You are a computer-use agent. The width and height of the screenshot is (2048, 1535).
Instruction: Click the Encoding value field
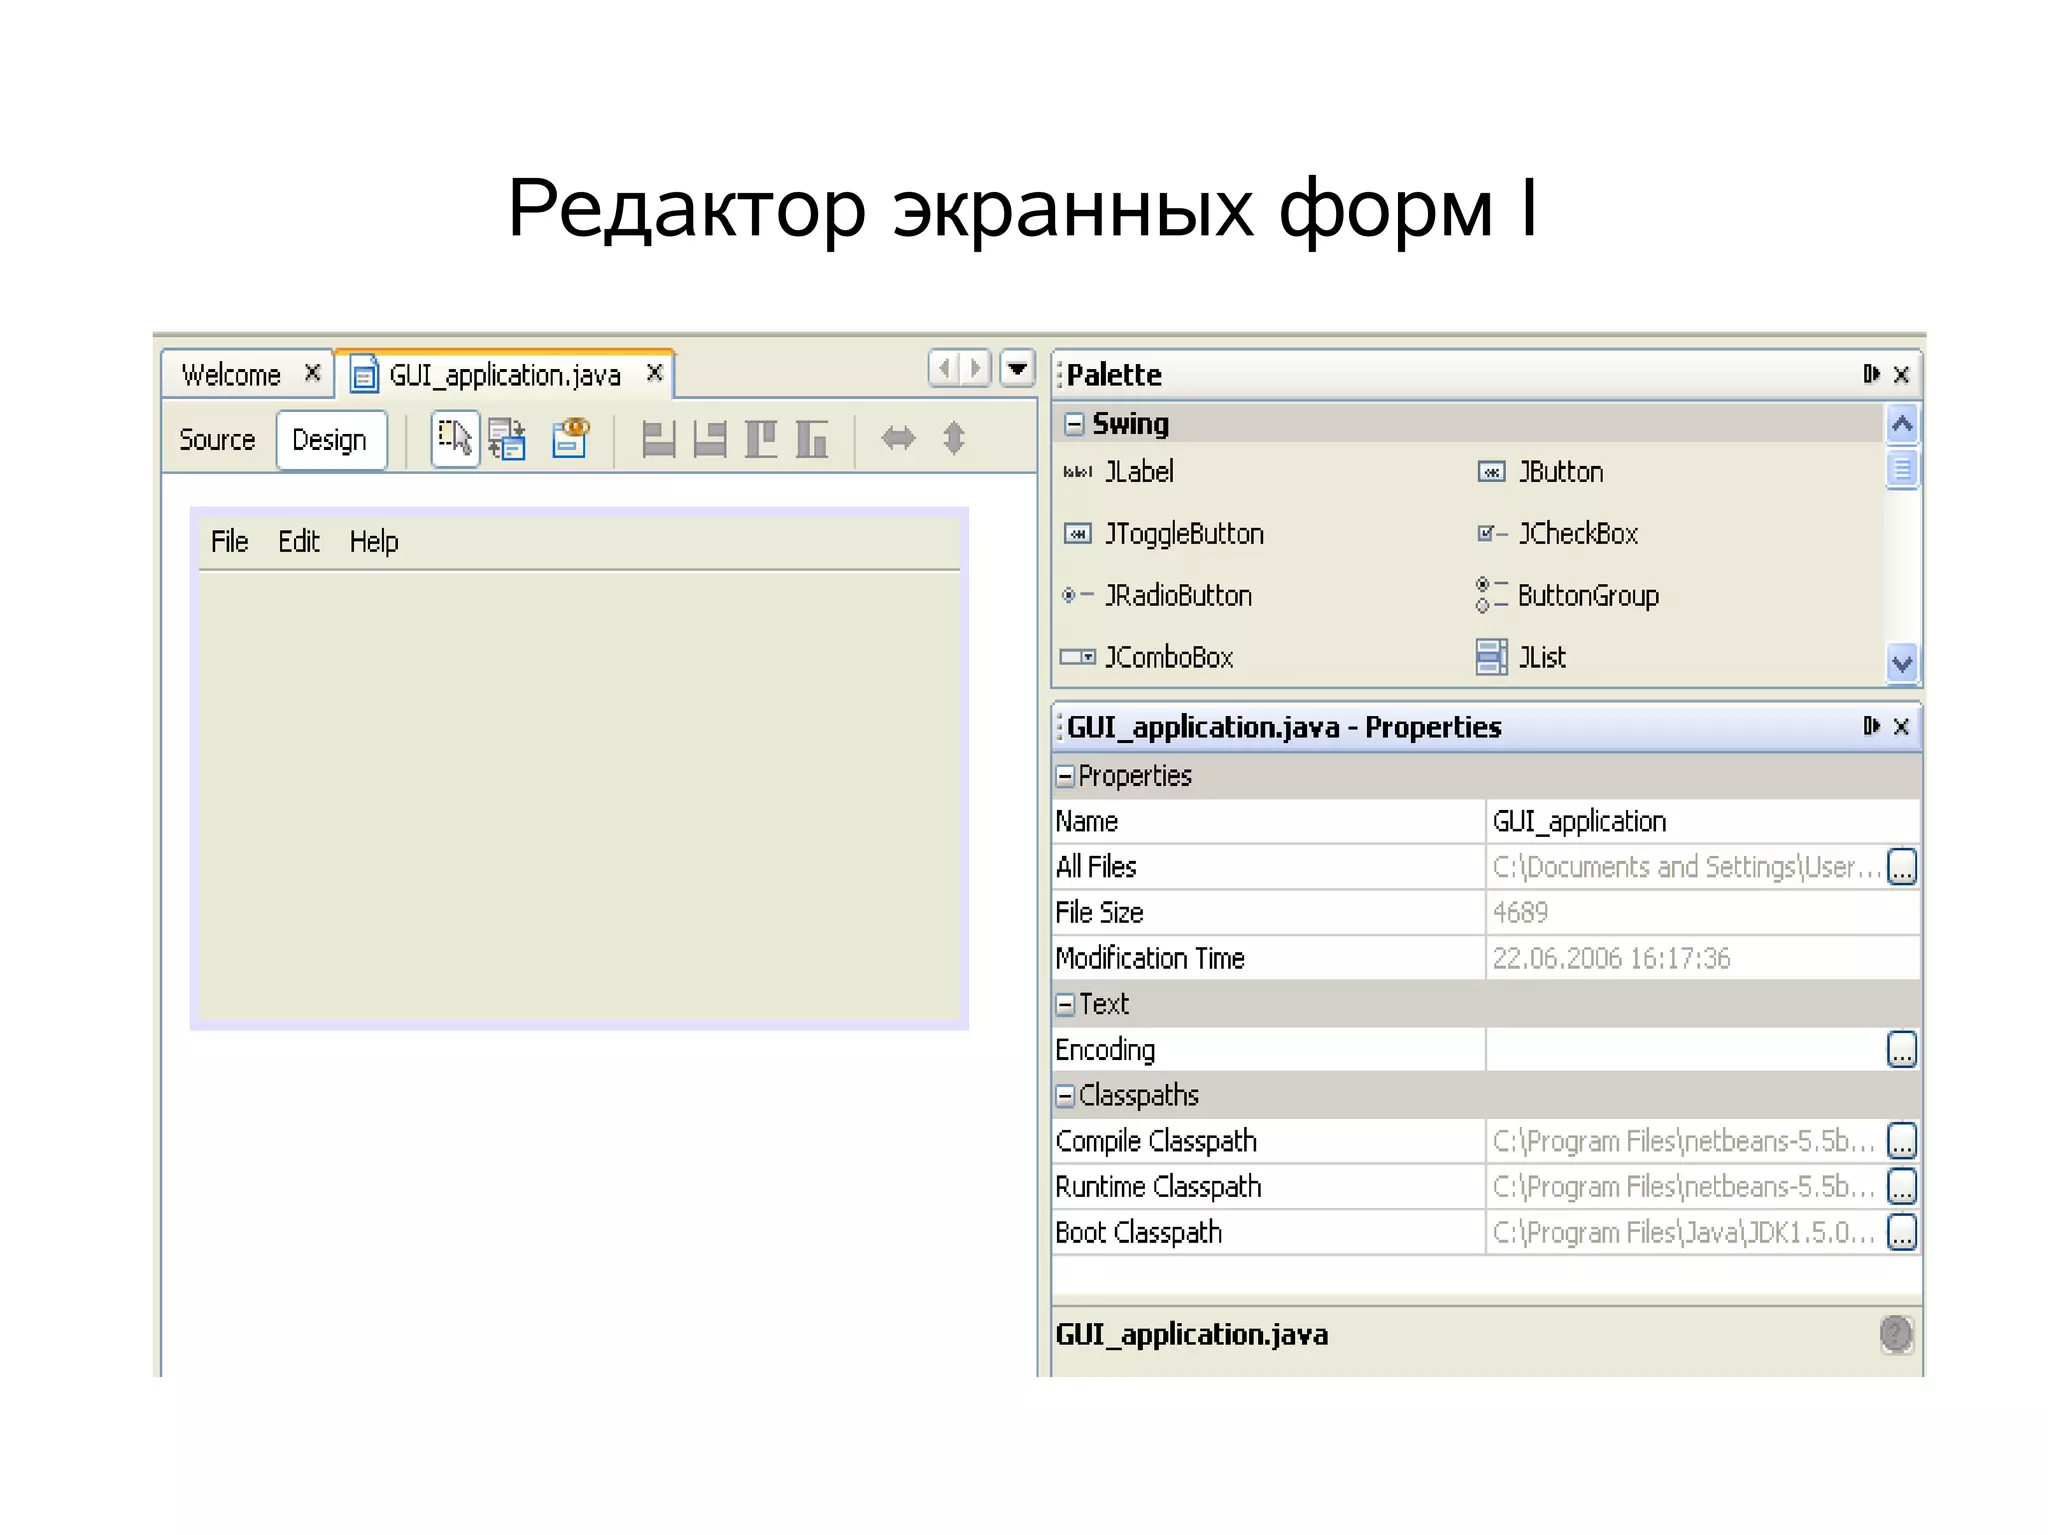click(x=1686, y=1049)
